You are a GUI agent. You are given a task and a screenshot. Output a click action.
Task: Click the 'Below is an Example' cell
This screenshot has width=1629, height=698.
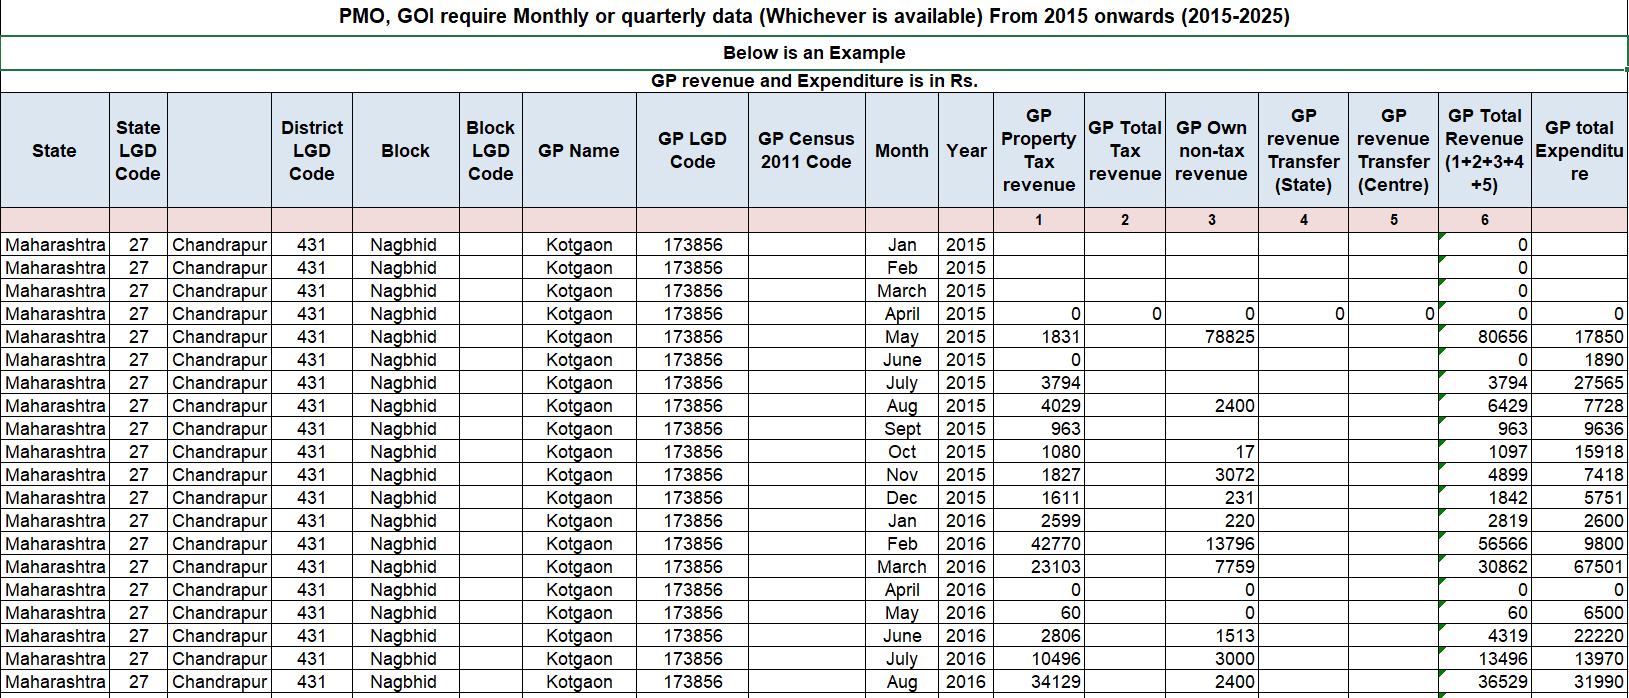click(x=814, y=53)
